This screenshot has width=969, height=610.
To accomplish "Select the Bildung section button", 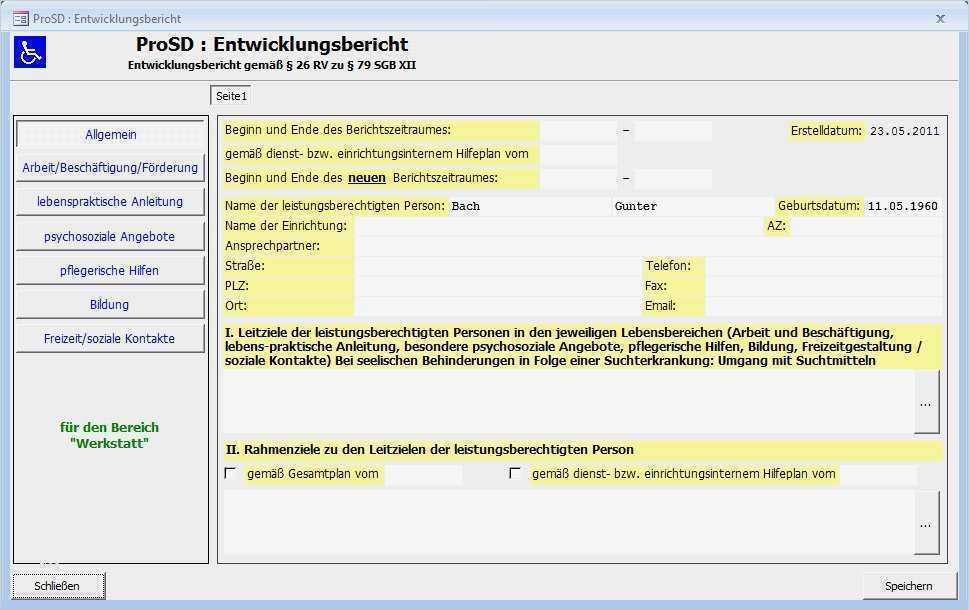I will tap(110, 304).
